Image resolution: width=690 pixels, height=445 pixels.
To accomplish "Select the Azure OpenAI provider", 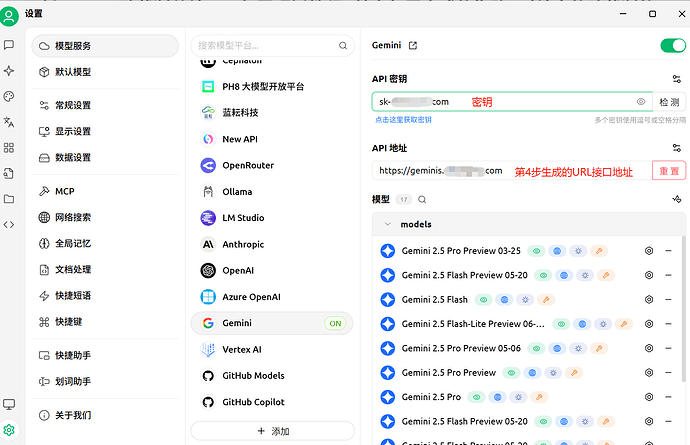I will coord(272,297).
